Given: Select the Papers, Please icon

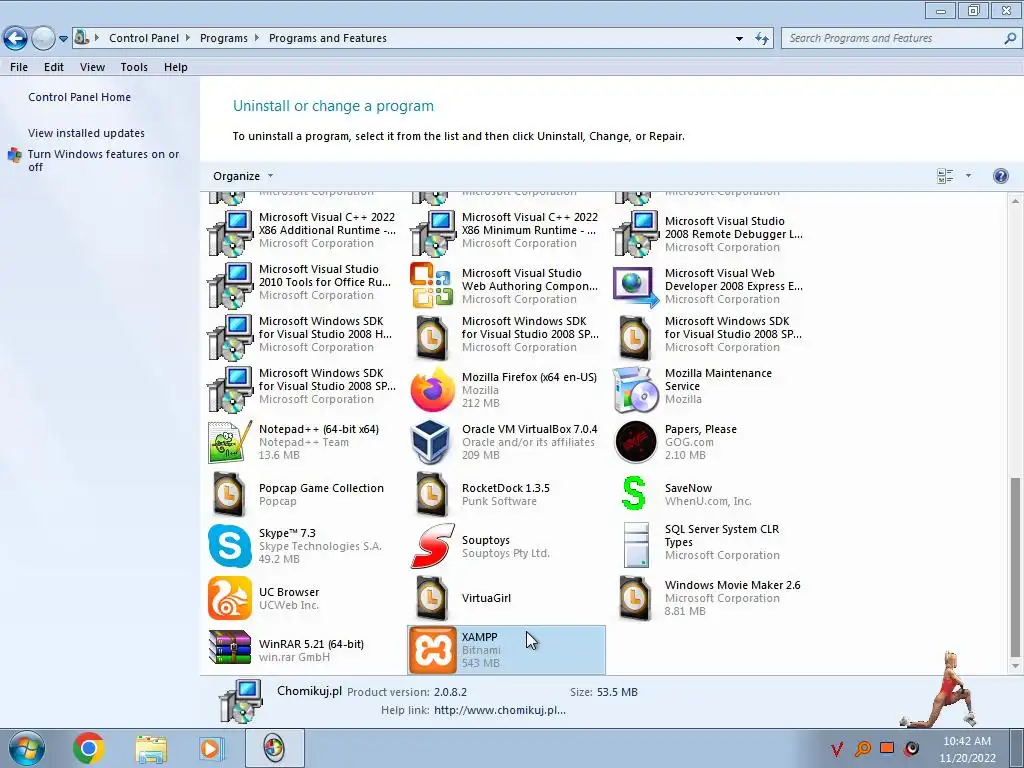Looking at the screenshot, I should (635, 441).
